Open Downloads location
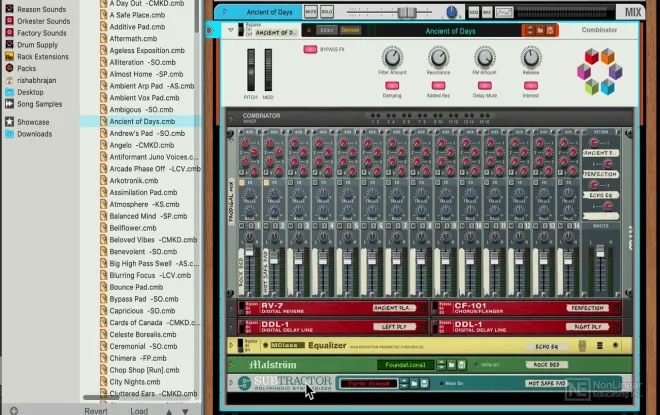 [x=29, y=134]
